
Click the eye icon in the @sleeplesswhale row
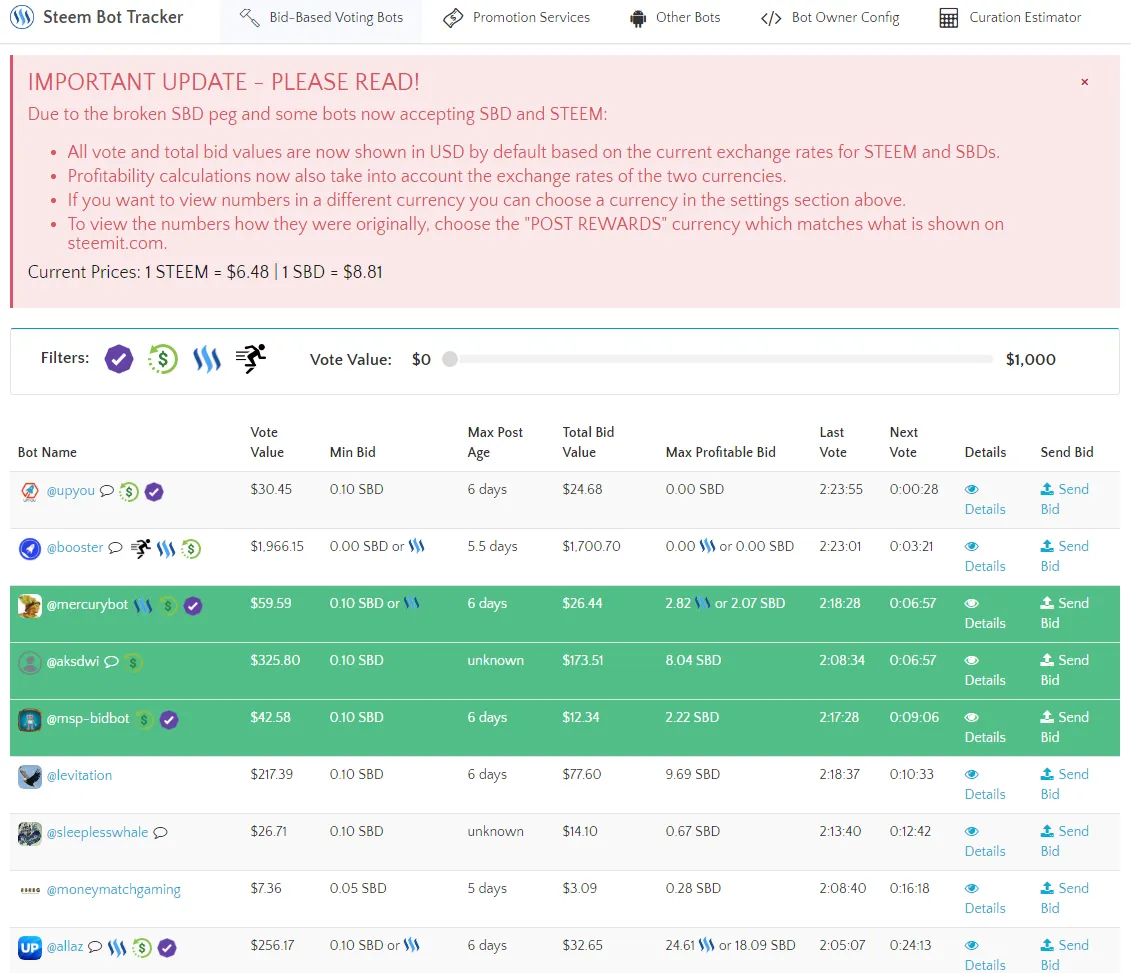click(x=972, y=832)
